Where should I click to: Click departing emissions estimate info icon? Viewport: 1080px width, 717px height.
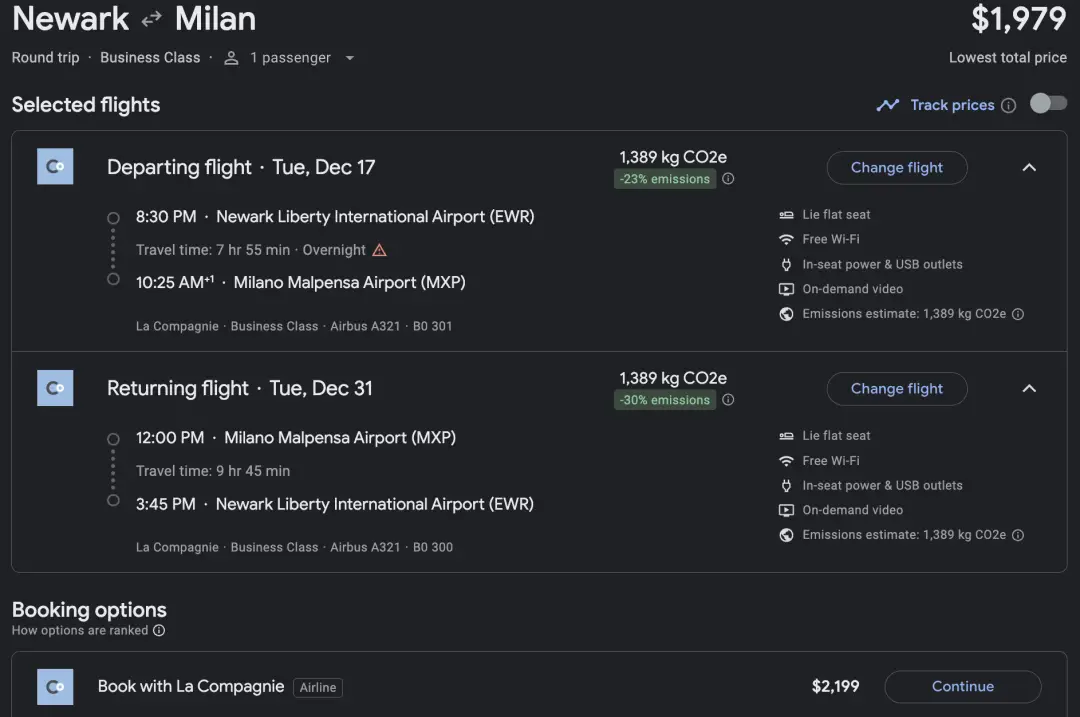click(1018, 314)
